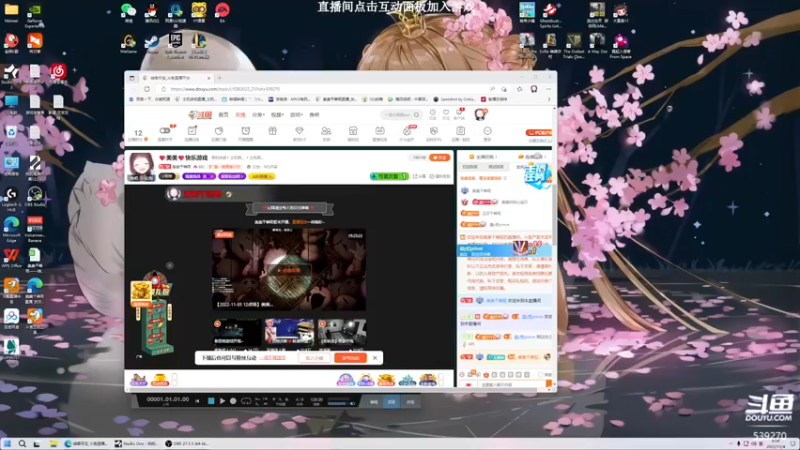Viewport: 800px width, 450px height.
Task: Click the chat message input field
Action: [x=510, y=384]
